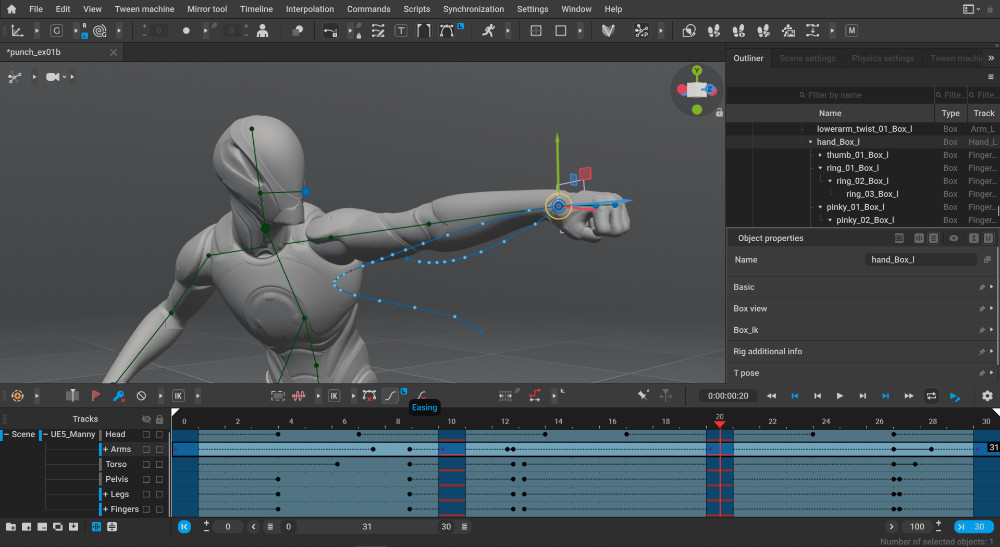
Task: Select the running figure icon in toolbar
Action: (x=489, y=31)
